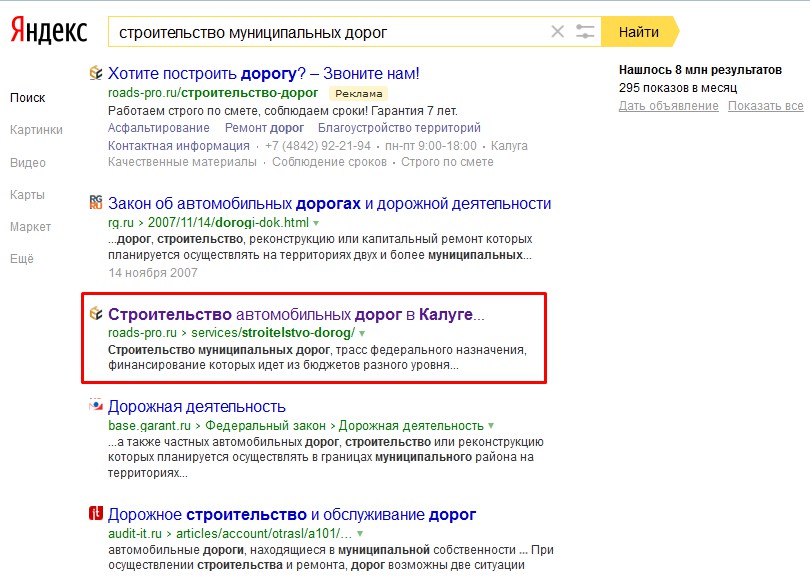Expand options arrow next to rg.ru URL
Screen dimensions: 810x579
[x=316, y=223]
